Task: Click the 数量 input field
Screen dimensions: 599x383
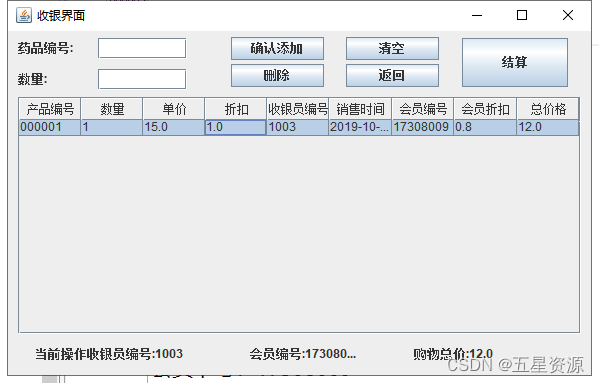Action: (x=142, y=79)
